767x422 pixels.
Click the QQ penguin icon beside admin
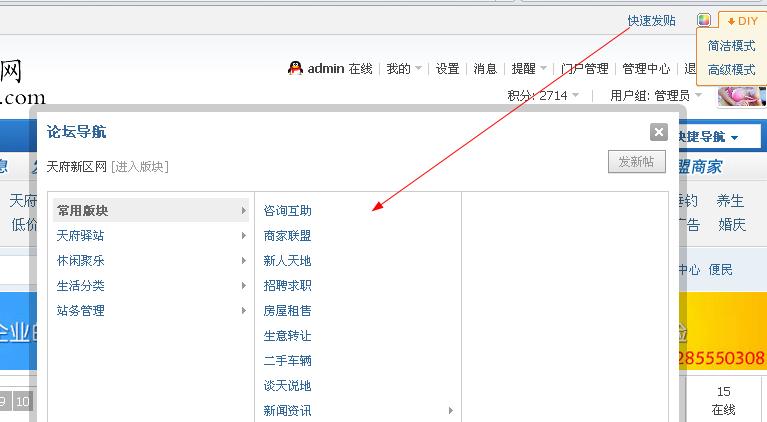pyautogui.click(x=295, y=68)
